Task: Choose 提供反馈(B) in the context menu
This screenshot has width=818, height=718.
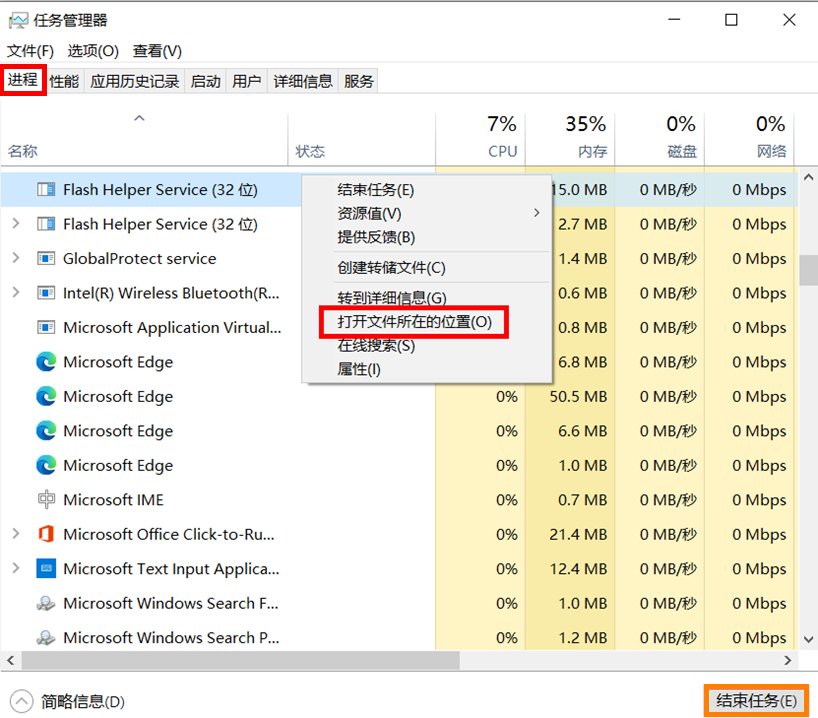Action: [x=376, y=237]
